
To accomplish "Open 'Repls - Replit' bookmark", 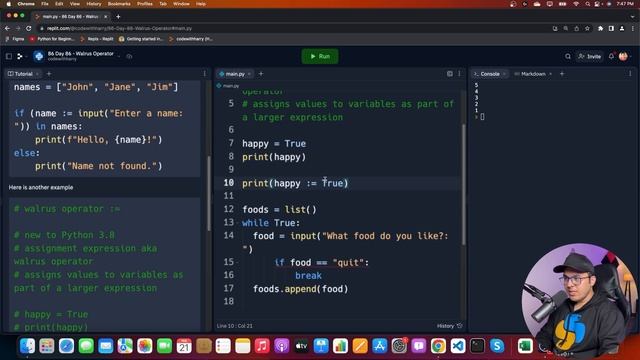I will (x=97, y=39).
